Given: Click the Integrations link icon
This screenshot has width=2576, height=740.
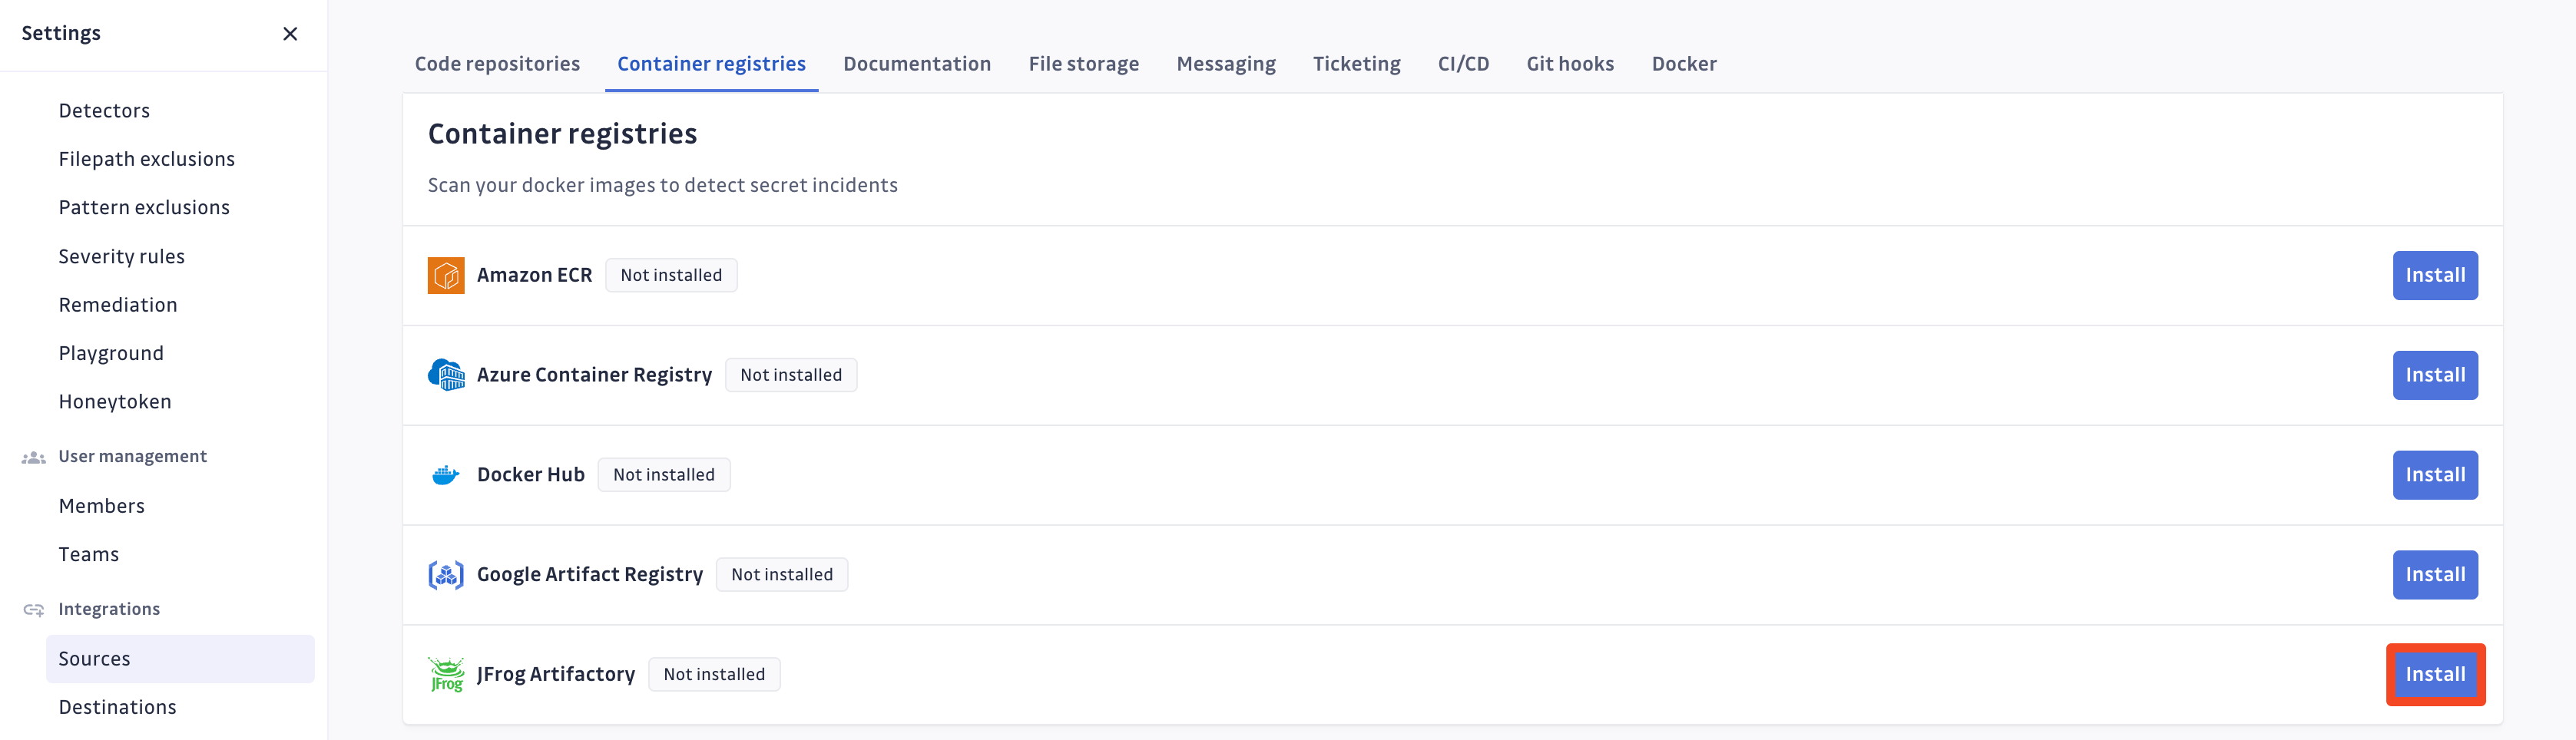Looking at the screenshot, I should [x=34, y=610].
